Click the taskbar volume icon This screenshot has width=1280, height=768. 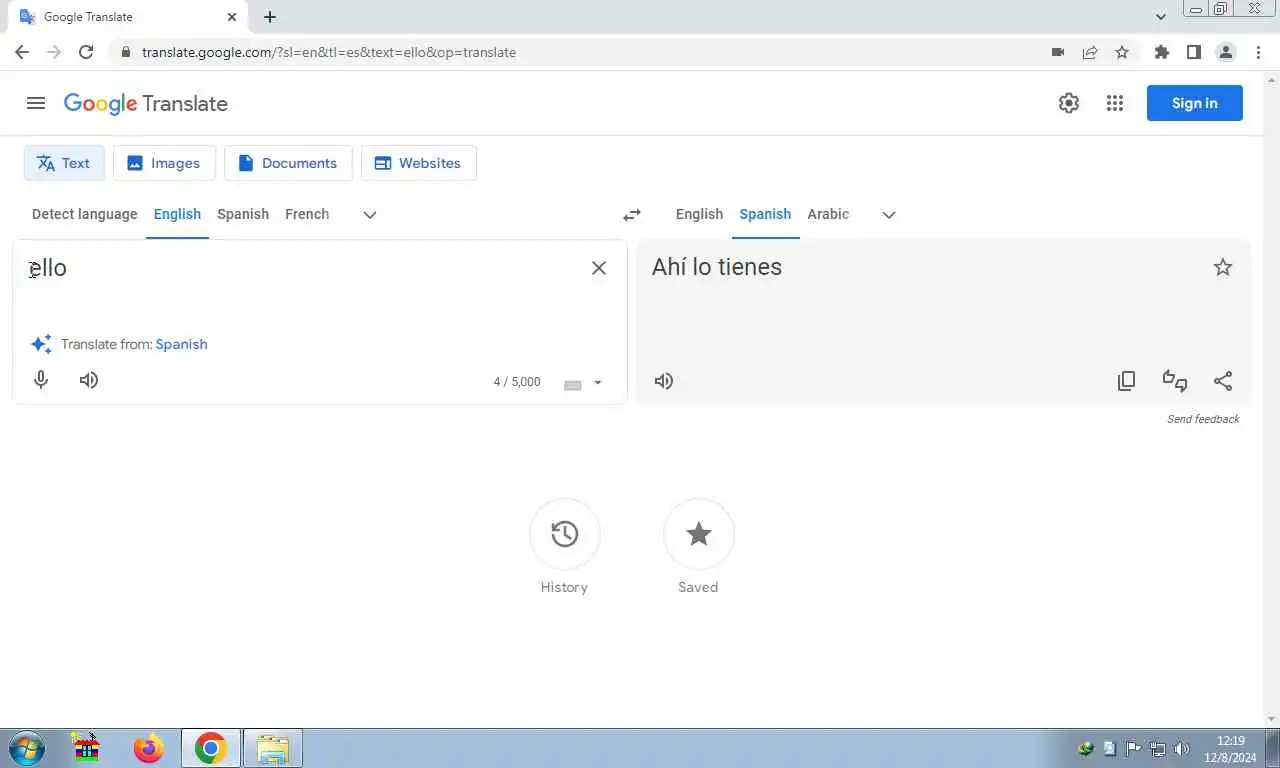(x=1181, y=748)
